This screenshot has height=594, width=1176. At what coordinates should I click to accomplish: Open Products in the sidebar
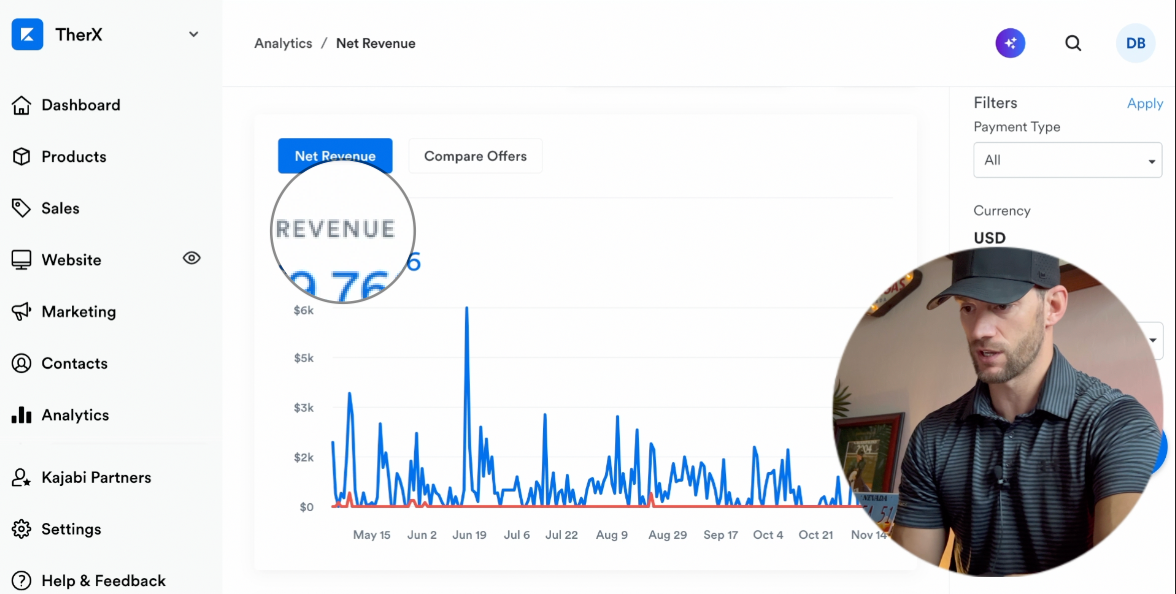pos(74,157)
